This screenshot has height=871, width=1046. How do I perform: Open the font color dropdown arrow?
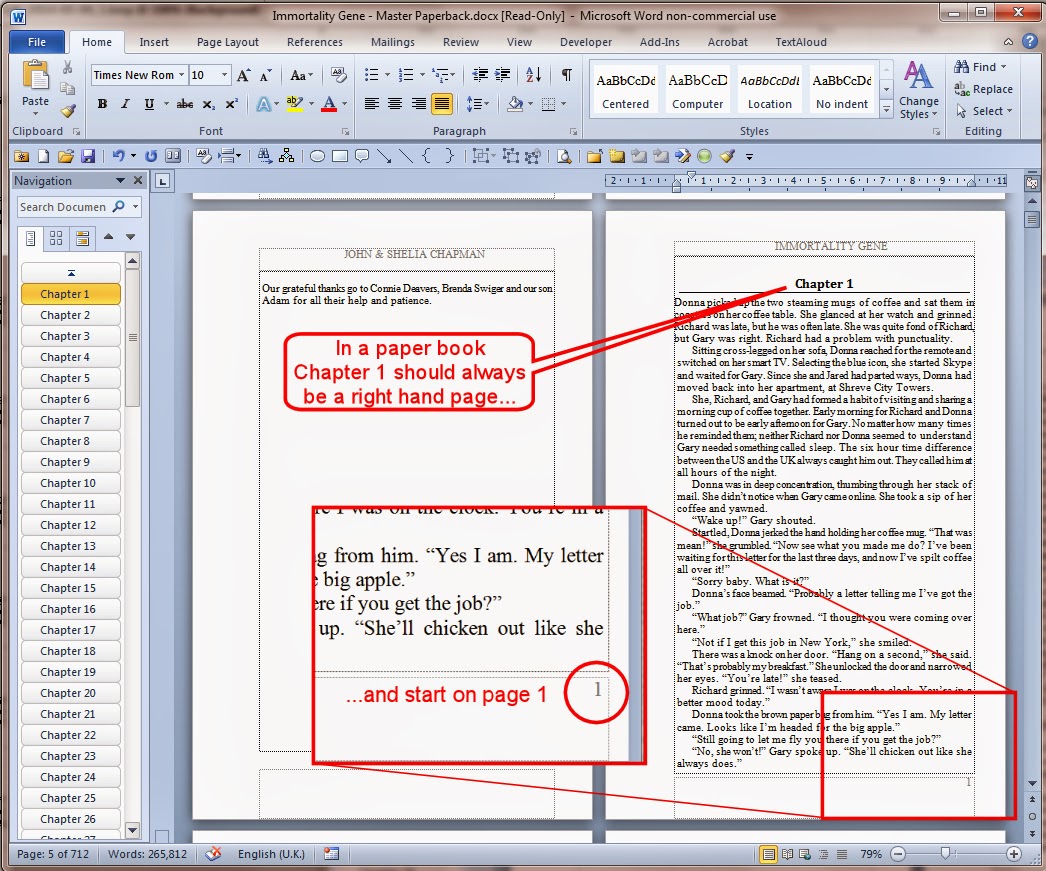(x=344, y=104)
